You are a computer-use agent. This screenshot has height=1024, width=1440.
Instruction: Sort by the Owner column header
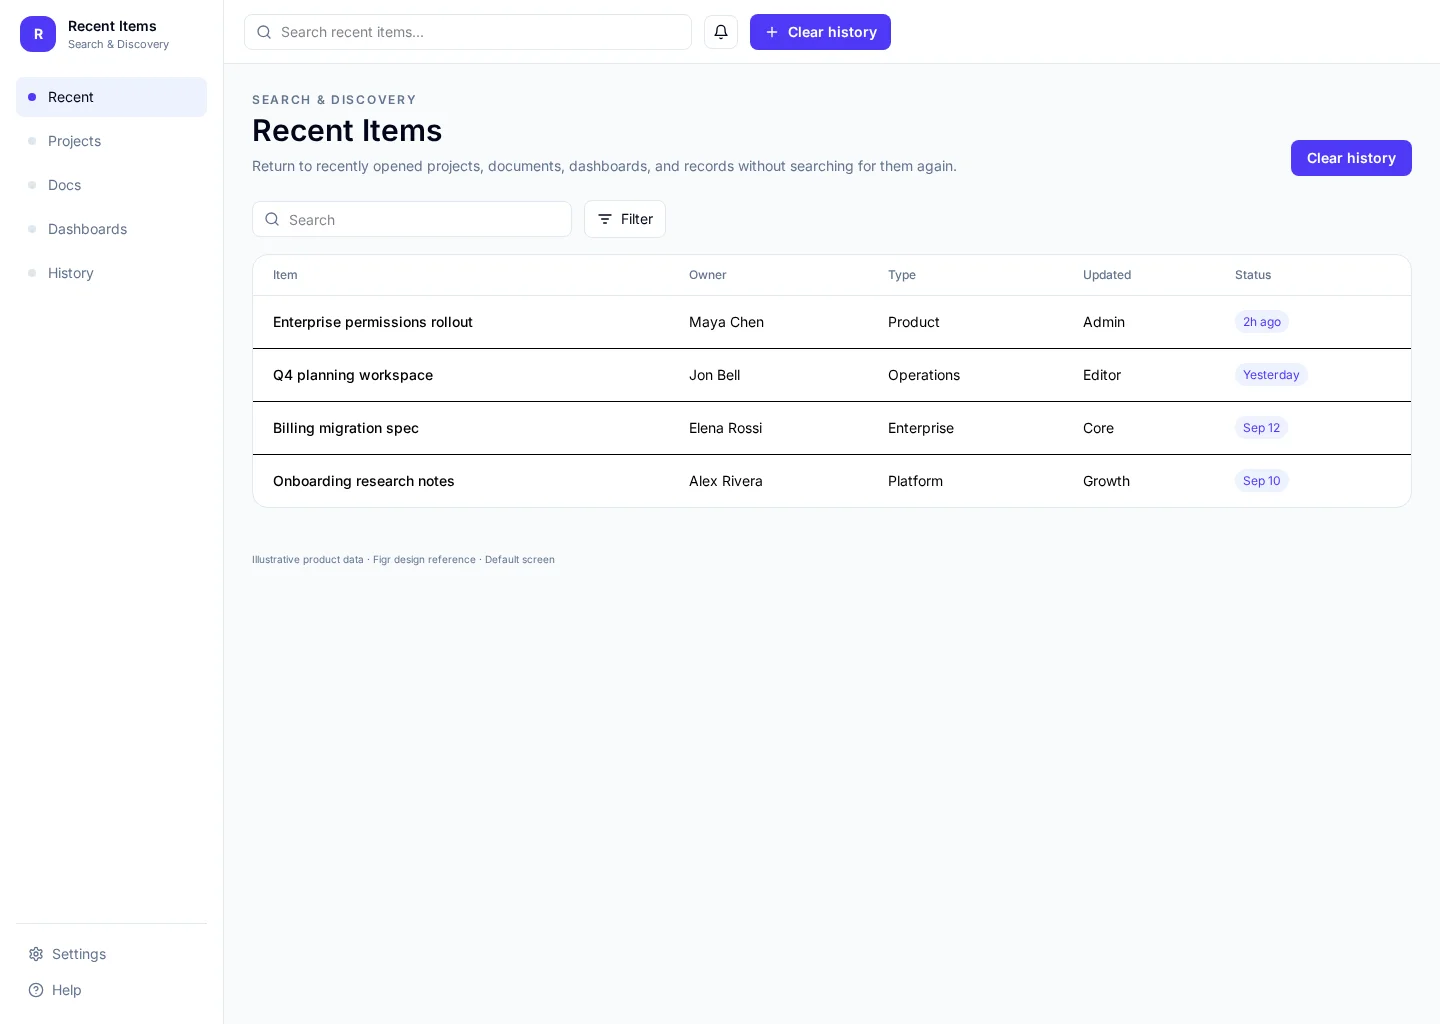coord(708,275)
